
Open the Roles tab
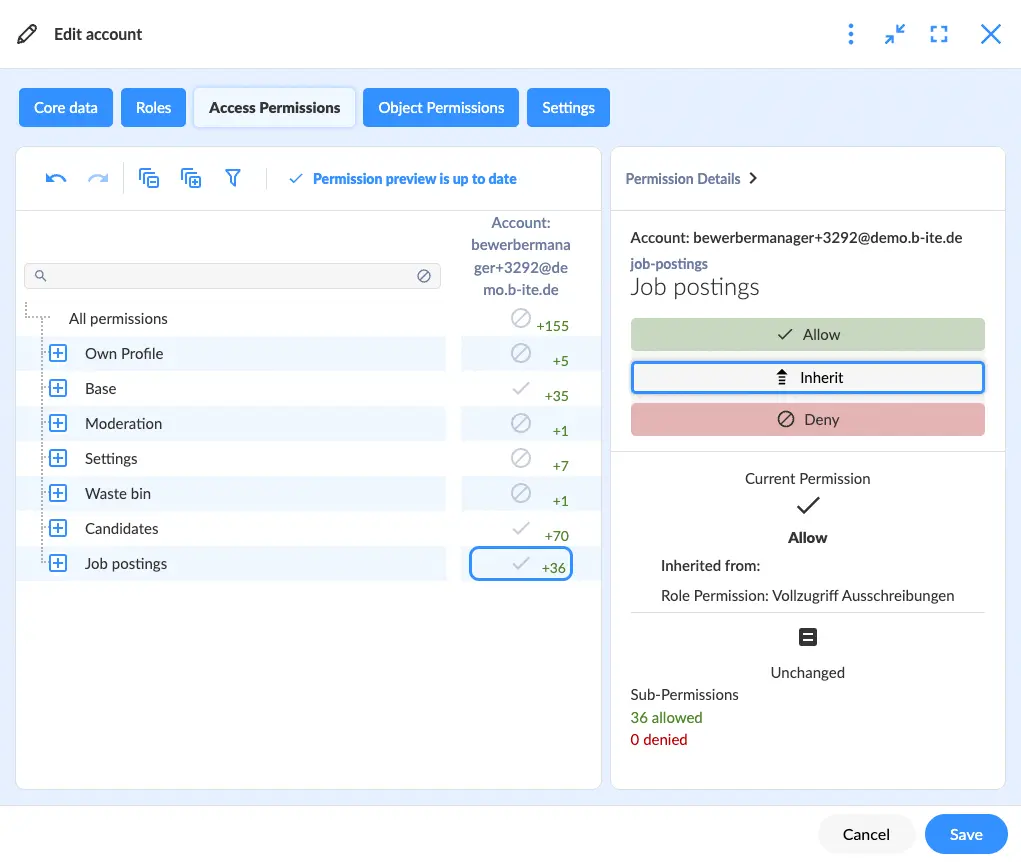pos(154,107)
